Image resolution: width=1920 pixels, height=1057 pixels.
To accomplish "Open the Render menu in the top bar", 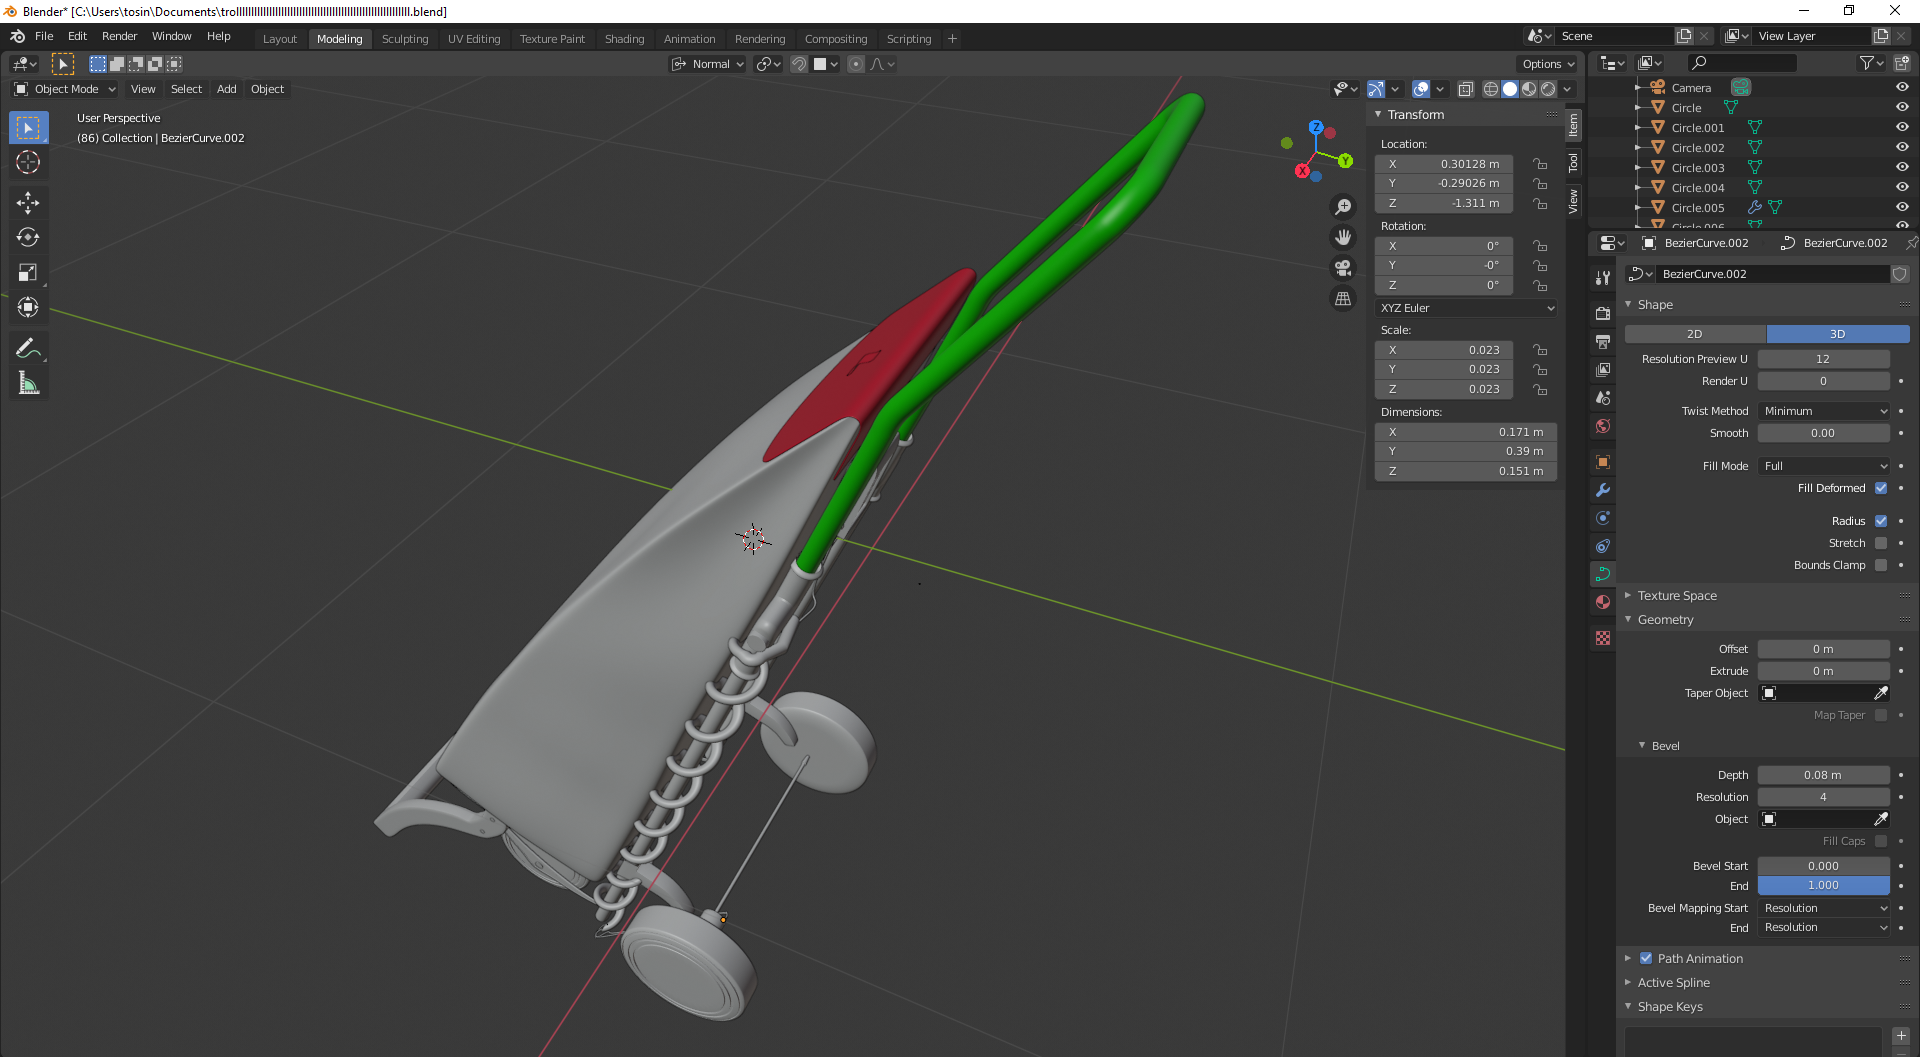I will [x=119, y=36].
